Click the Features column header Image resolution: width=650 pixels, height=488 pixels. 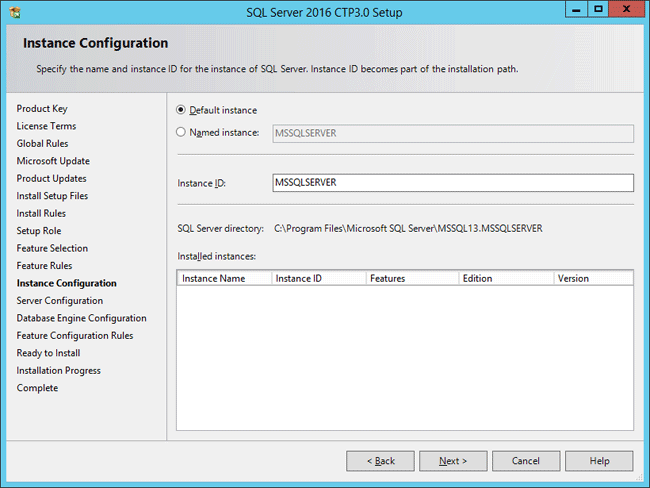pos(410,278)
